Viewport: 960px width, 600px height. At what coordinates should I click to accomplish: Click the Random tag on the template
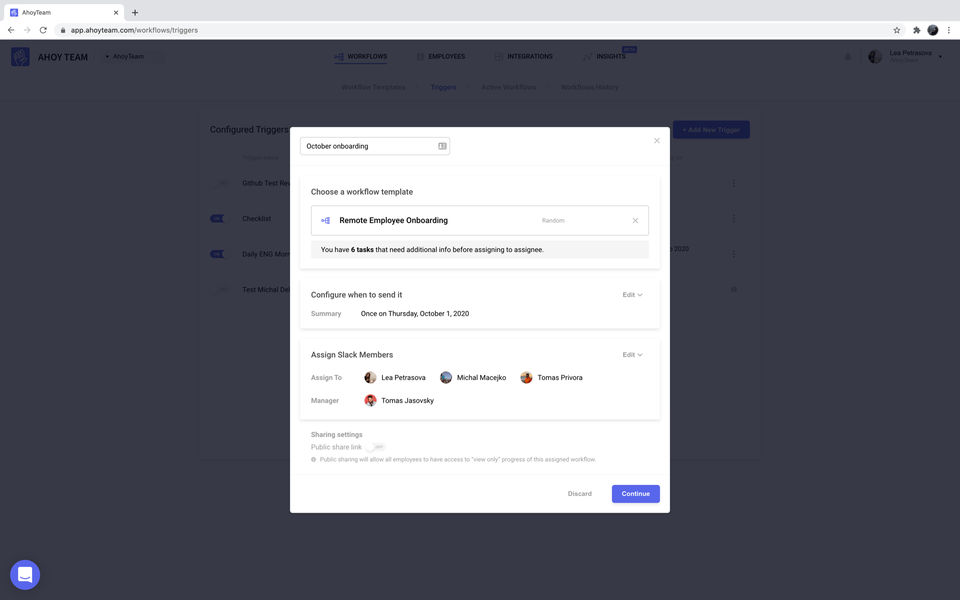pyautogui.click(x=553, y=220)
